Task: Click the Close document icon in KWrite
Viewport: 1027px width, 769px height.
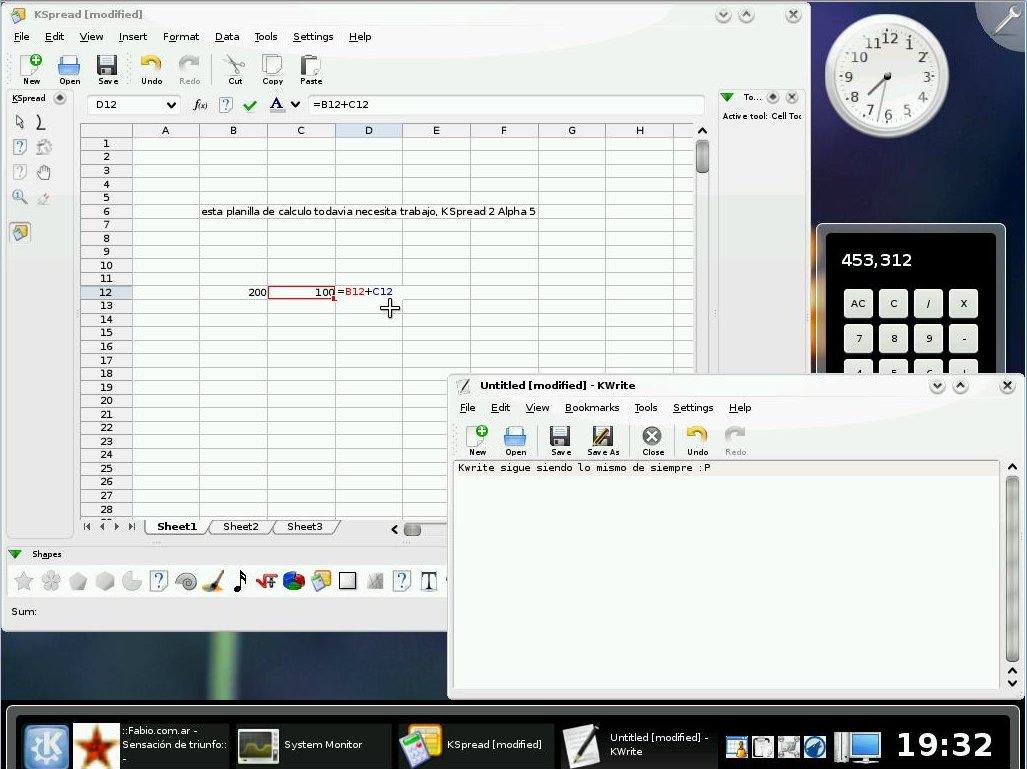Action: coord(652,441)
